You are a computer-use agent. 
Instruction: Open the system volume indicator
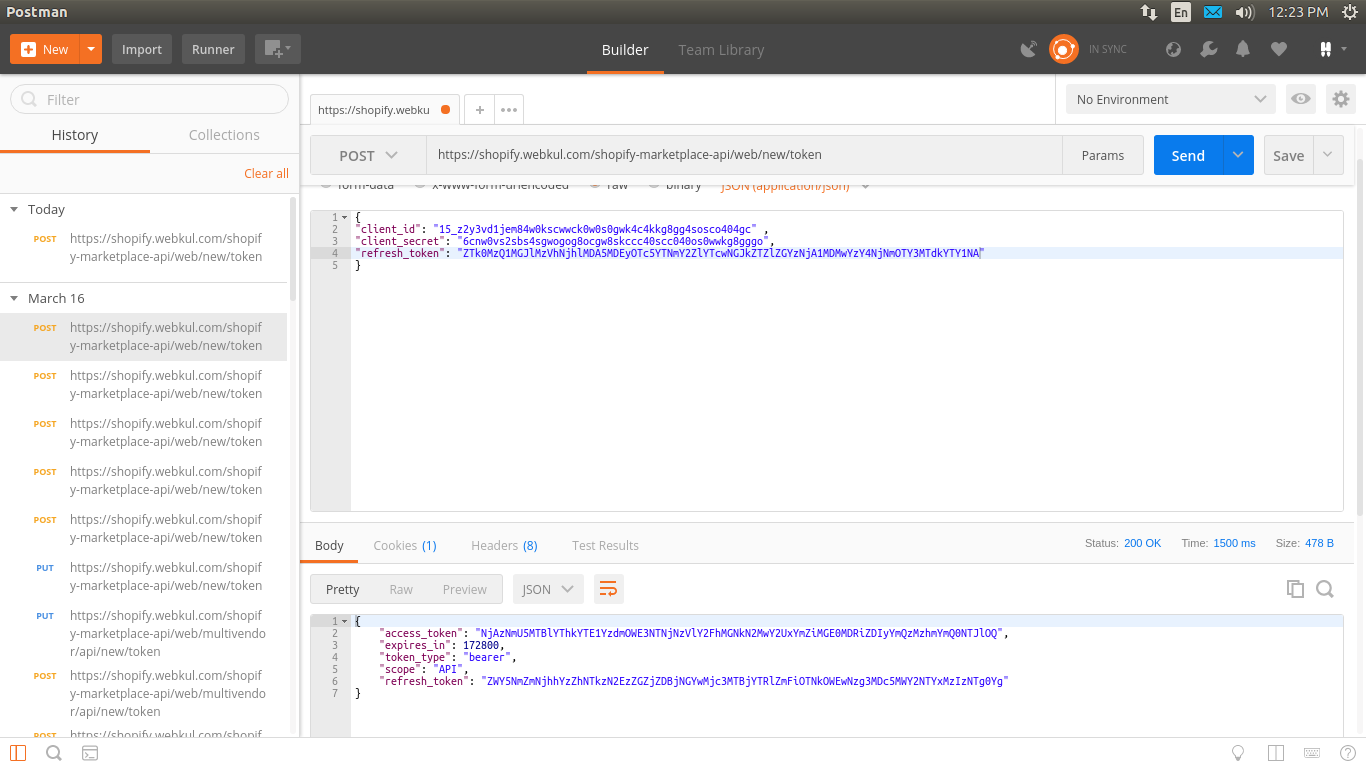1245,12
